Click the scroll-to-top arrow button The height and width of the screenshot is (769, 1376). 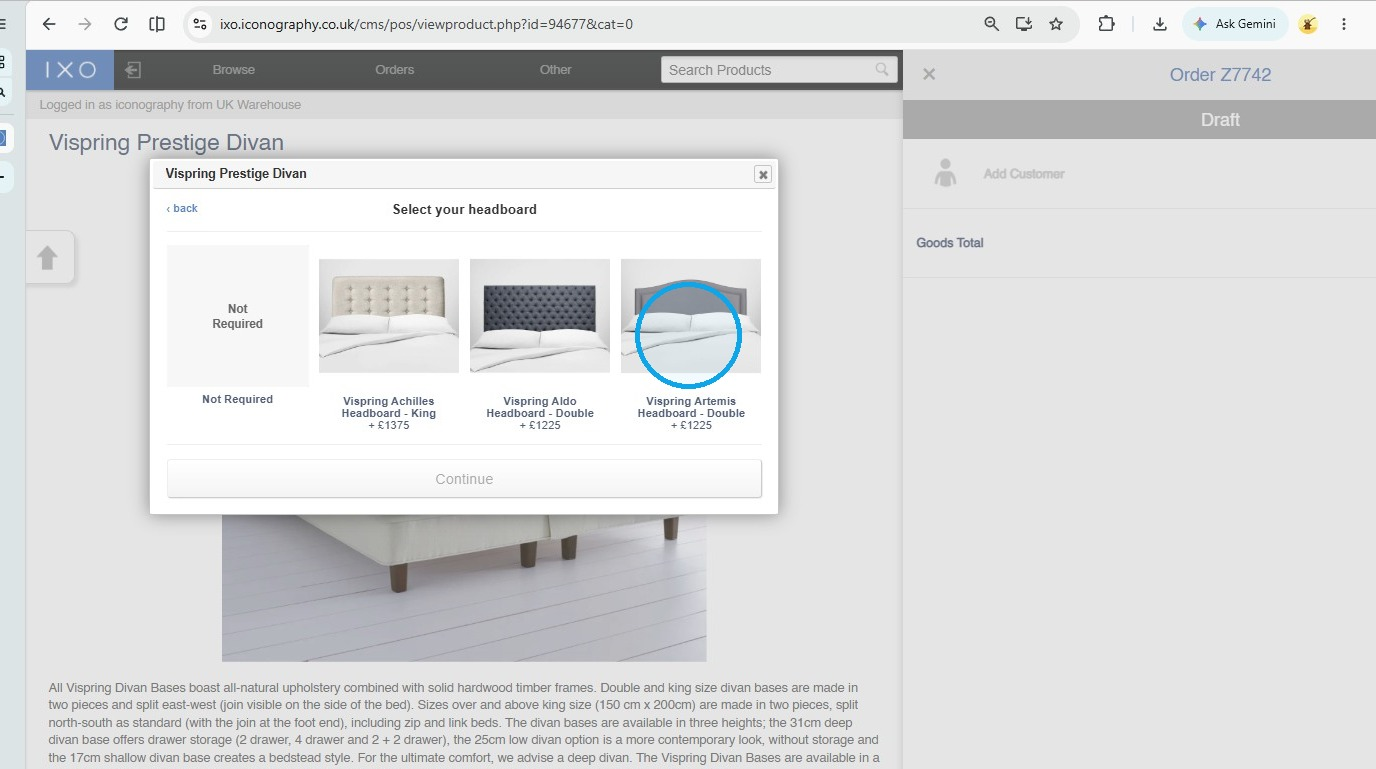pyautogui.click(x=48, y=257)
